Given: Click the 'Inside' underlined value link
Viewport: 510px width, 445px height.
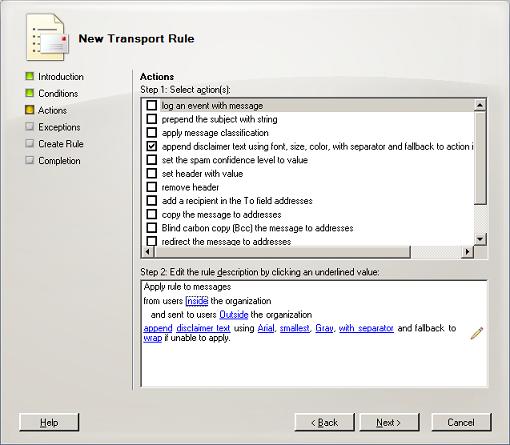Looking at the screenshot, I should pos(197,301).
